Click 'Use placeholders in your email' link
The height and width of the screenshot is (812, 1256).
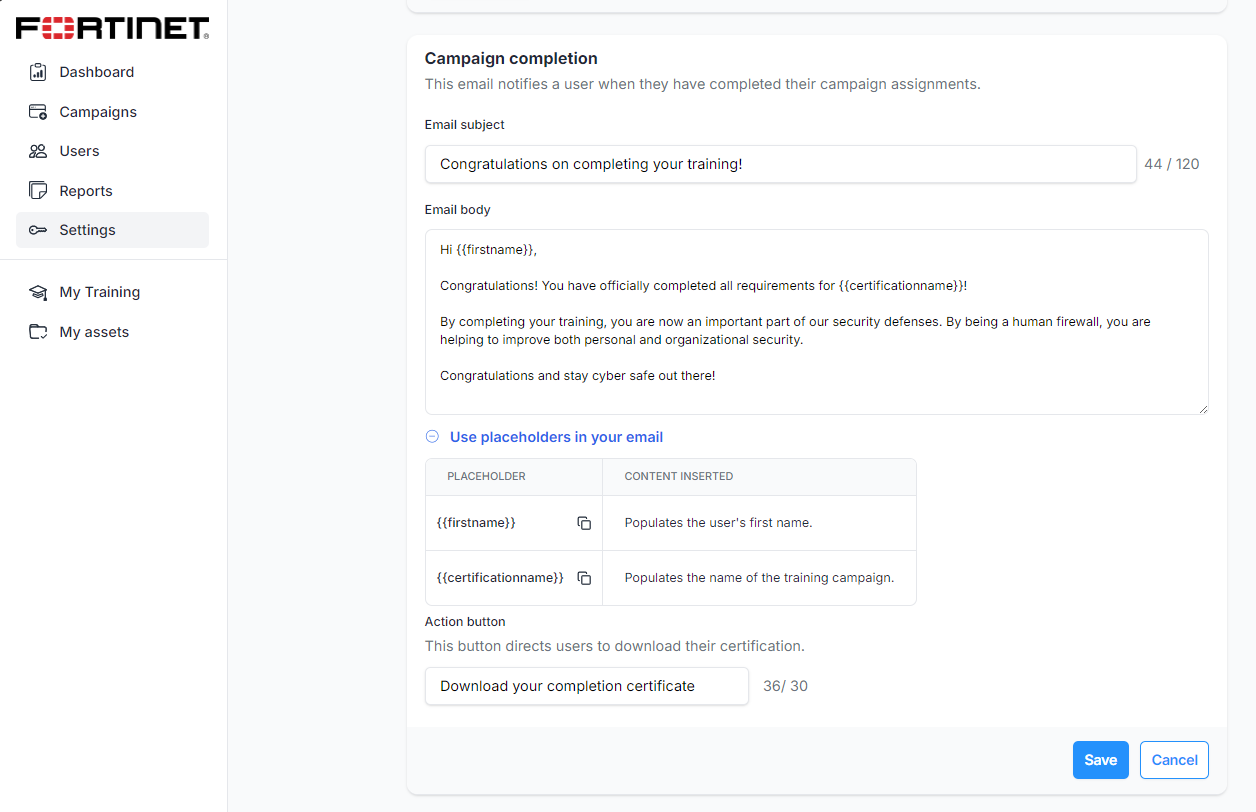coord(556,437)
